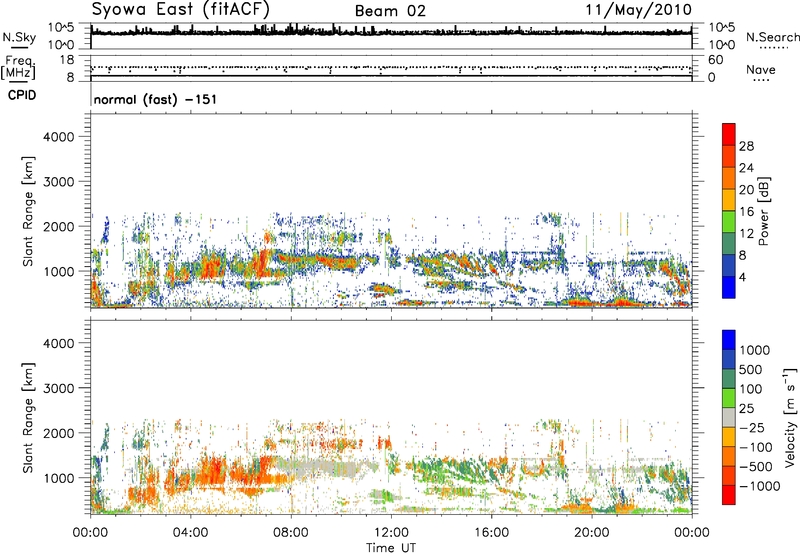Pick the top red segment of power colorbar

(x=729, y=134)
